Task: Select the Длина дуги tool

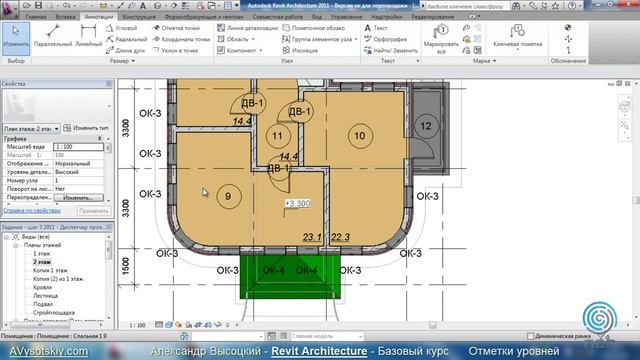Action: (125, 50)
